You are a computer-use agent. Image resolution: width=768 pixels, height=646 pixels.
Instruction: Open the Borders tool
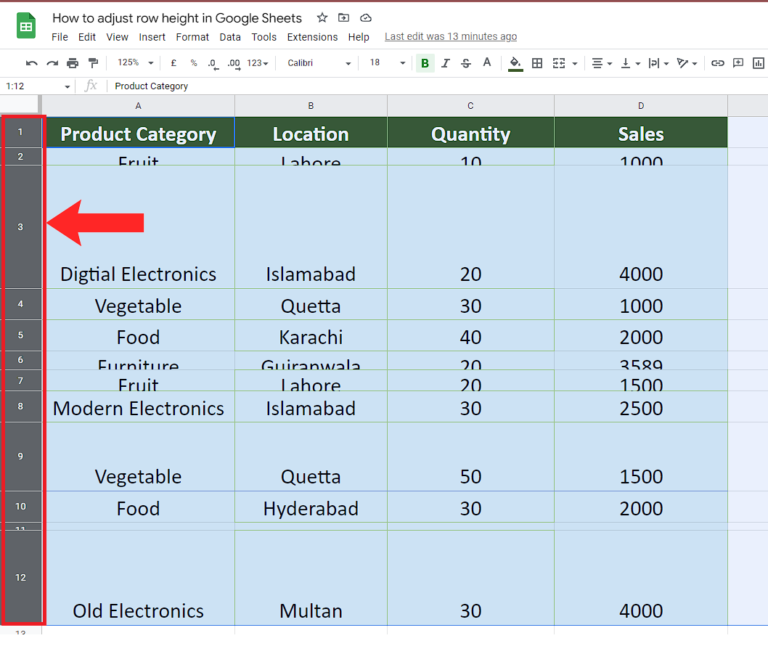click(537, 63)
